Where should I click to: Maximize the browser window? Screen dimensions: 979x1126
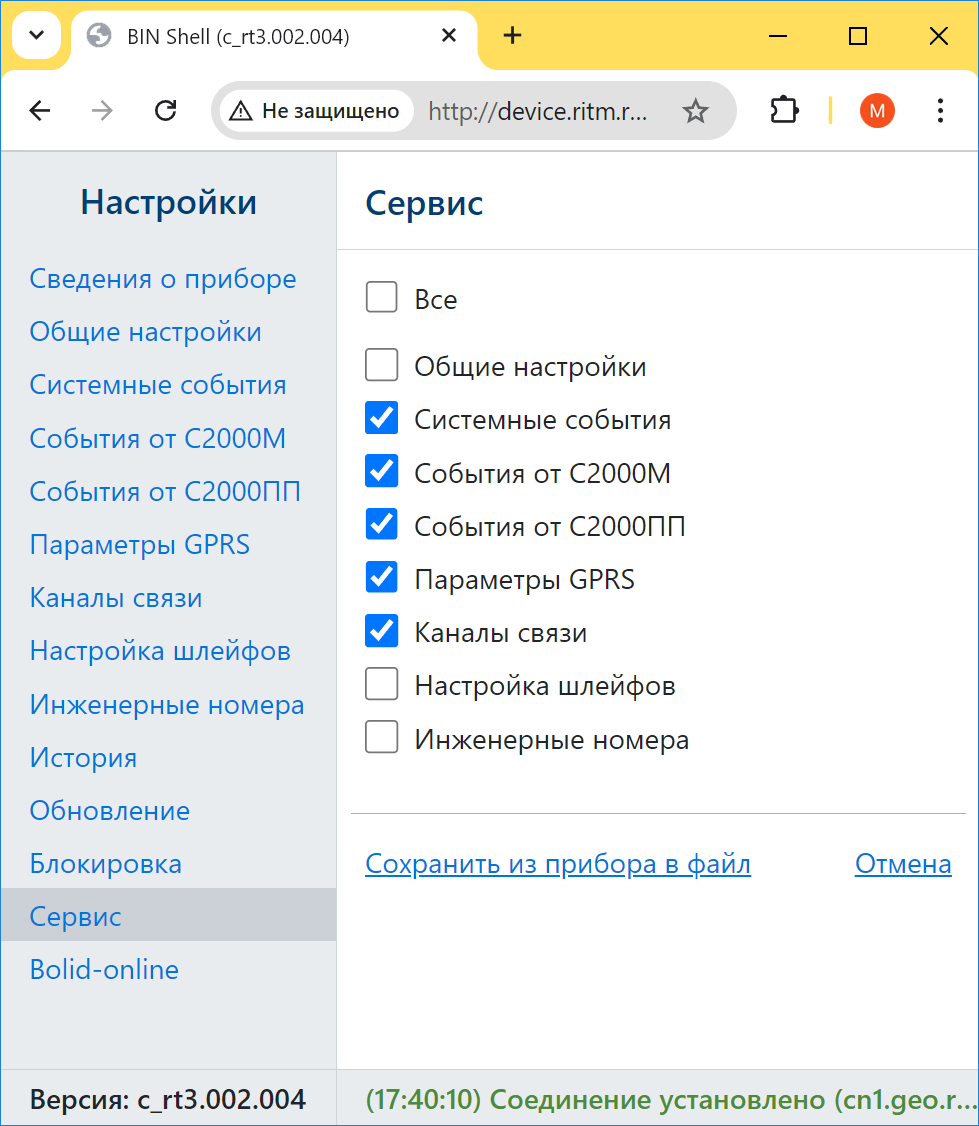tap(858, 35)
